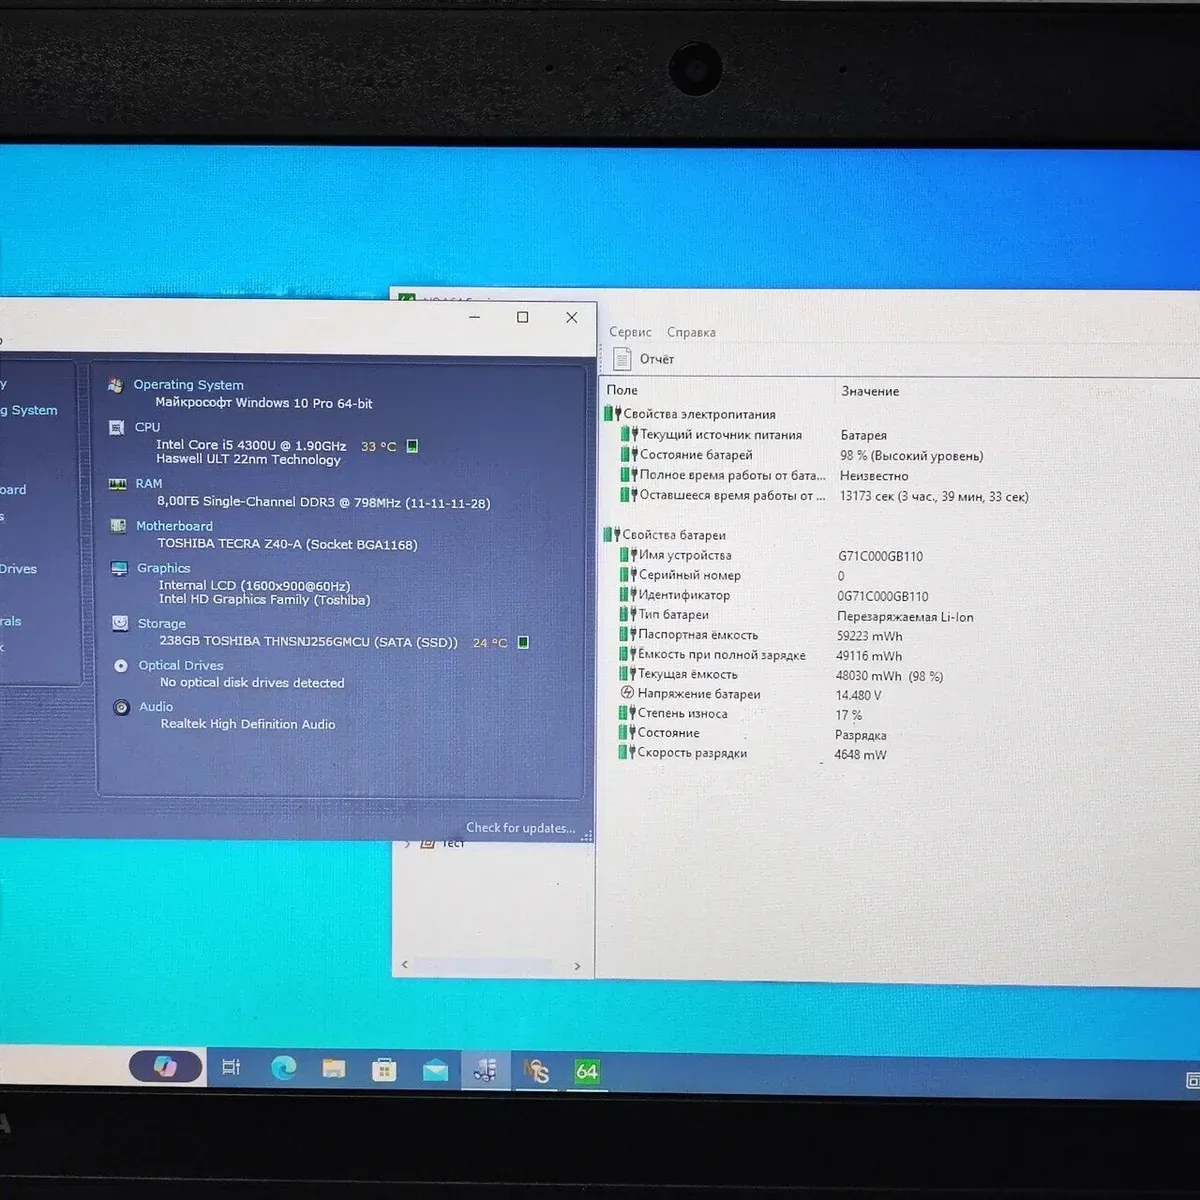The image size is (1200, 1200).
Task: Click the Task View taskbar button
Action: [231, 1068]
